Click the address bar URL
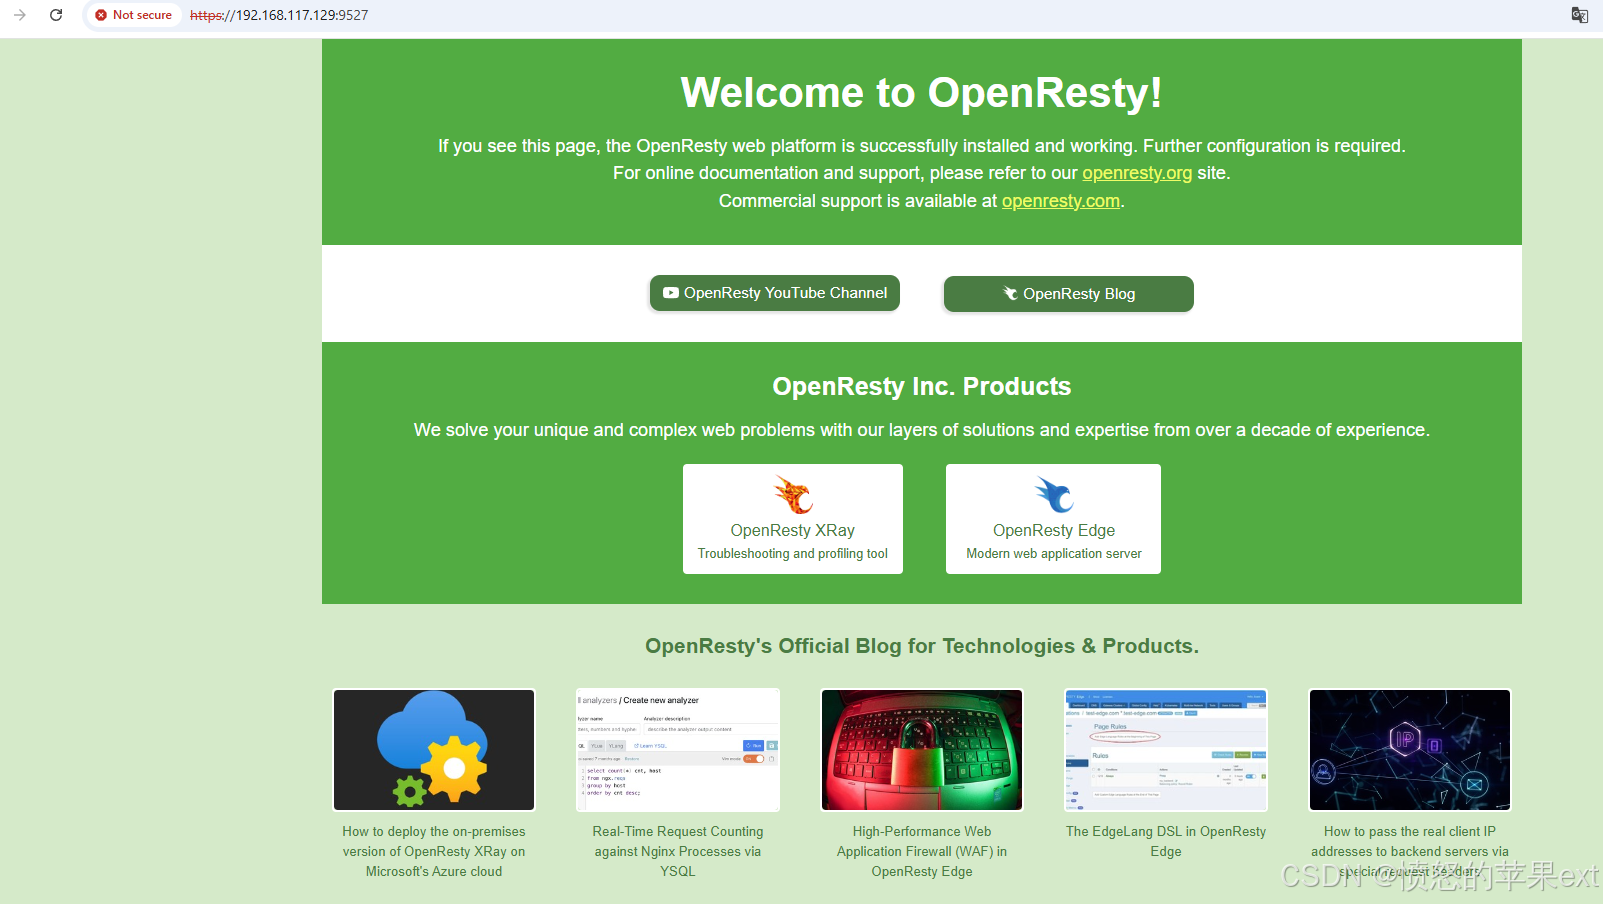Screen dimensions: 1603x904 click(279, 15)
